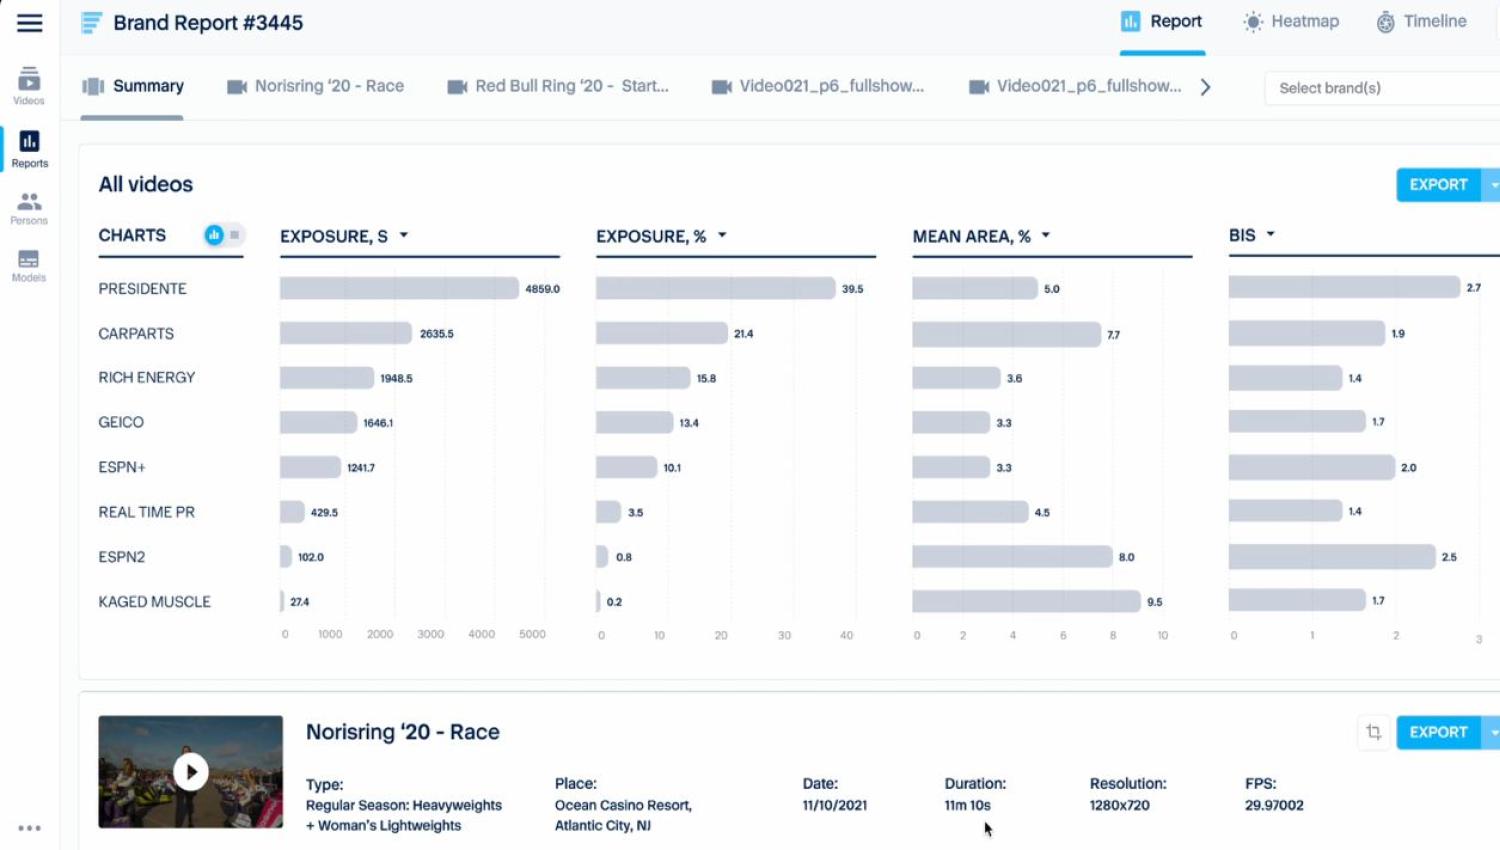The width and height of the screenshot is (1500, 850).
Task: Open the EXPOSURE, S column dropdown
Action: 404,236
